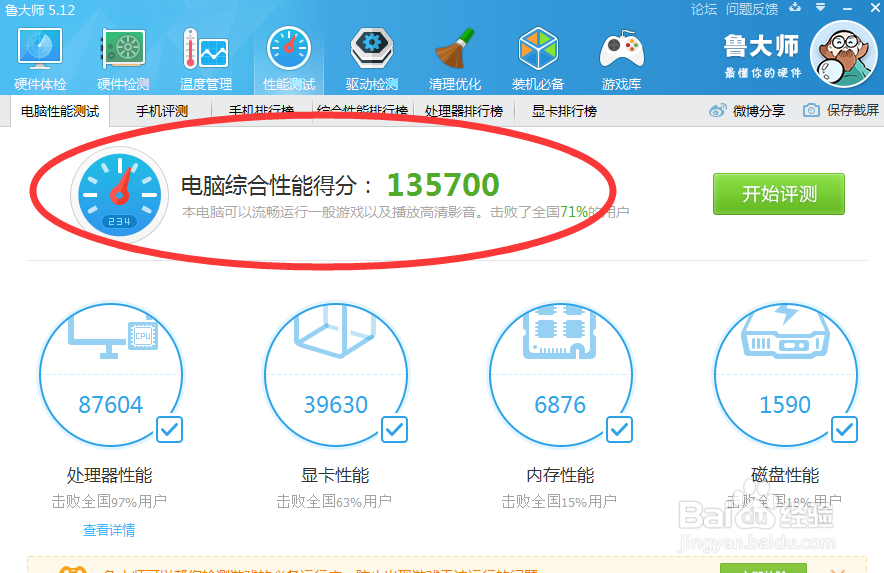The width and height of the screenshot is (884, 573).
Task: Click the camera save-screenshot icon
Action: tap(811, 110)
